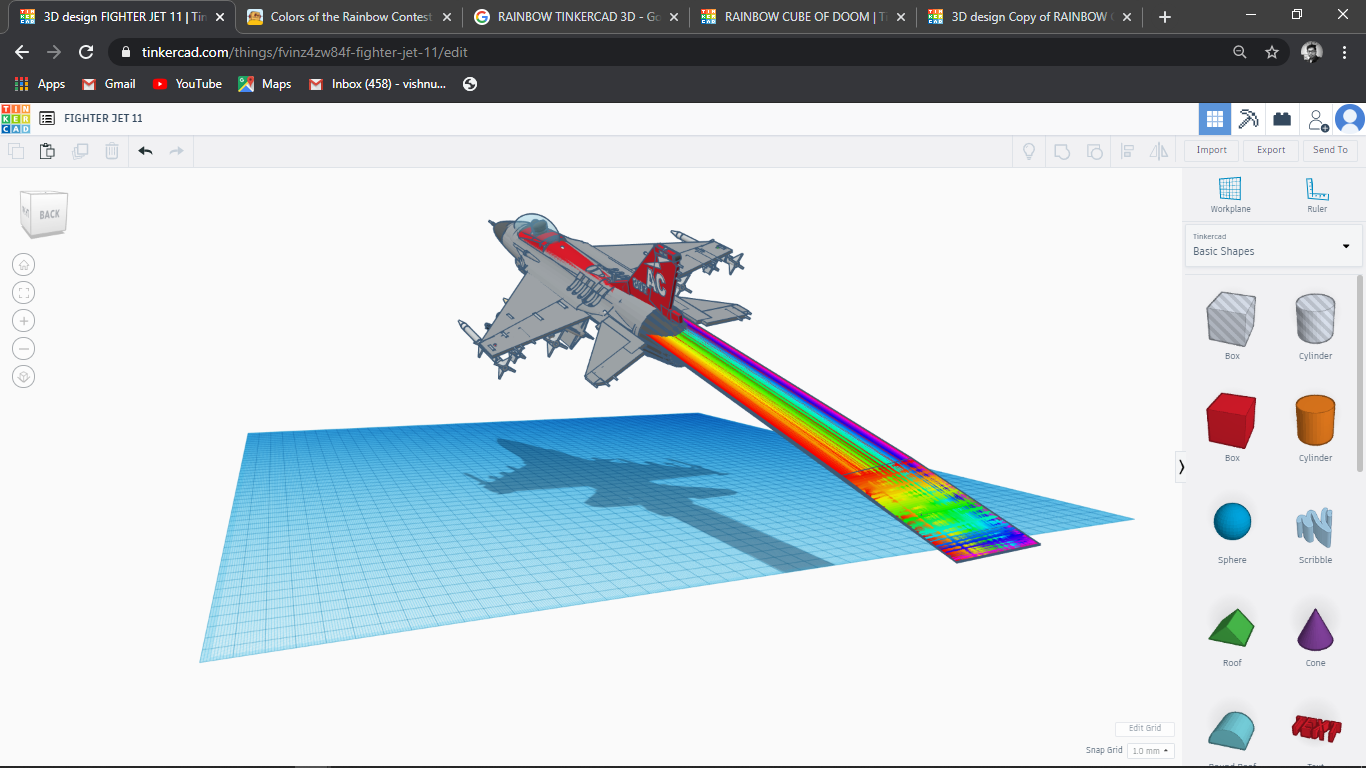Click the Show all lightbulb icon
1366x768 pixels.
click(1028, 151)
